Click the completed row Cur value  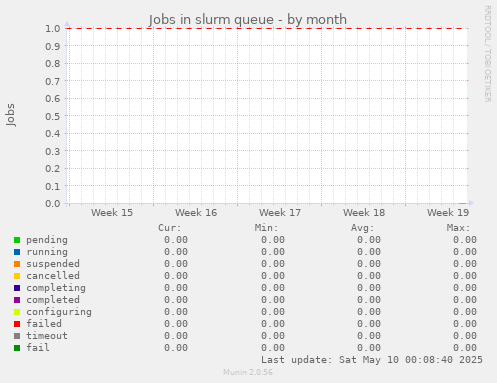[x=176, y=300]
